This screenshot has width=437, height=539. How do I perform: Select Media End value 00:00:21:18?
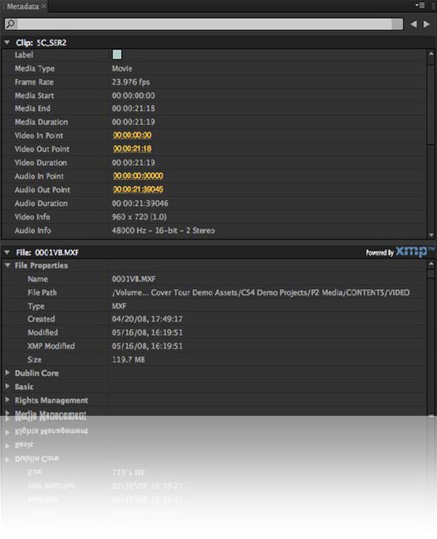133,109
